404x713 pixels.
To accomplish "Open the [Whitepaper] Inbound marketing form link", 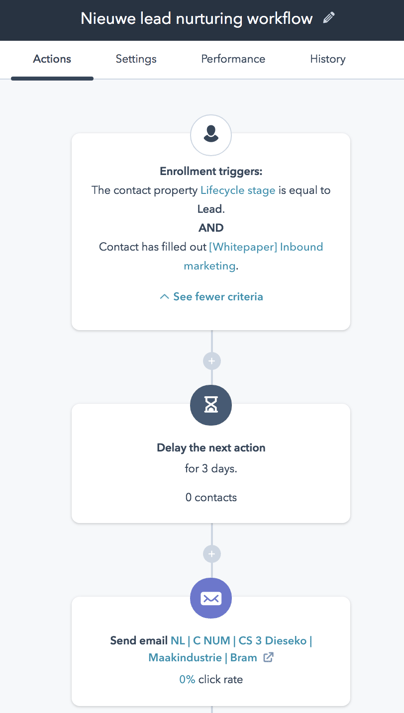I will [x=253, y=256].
